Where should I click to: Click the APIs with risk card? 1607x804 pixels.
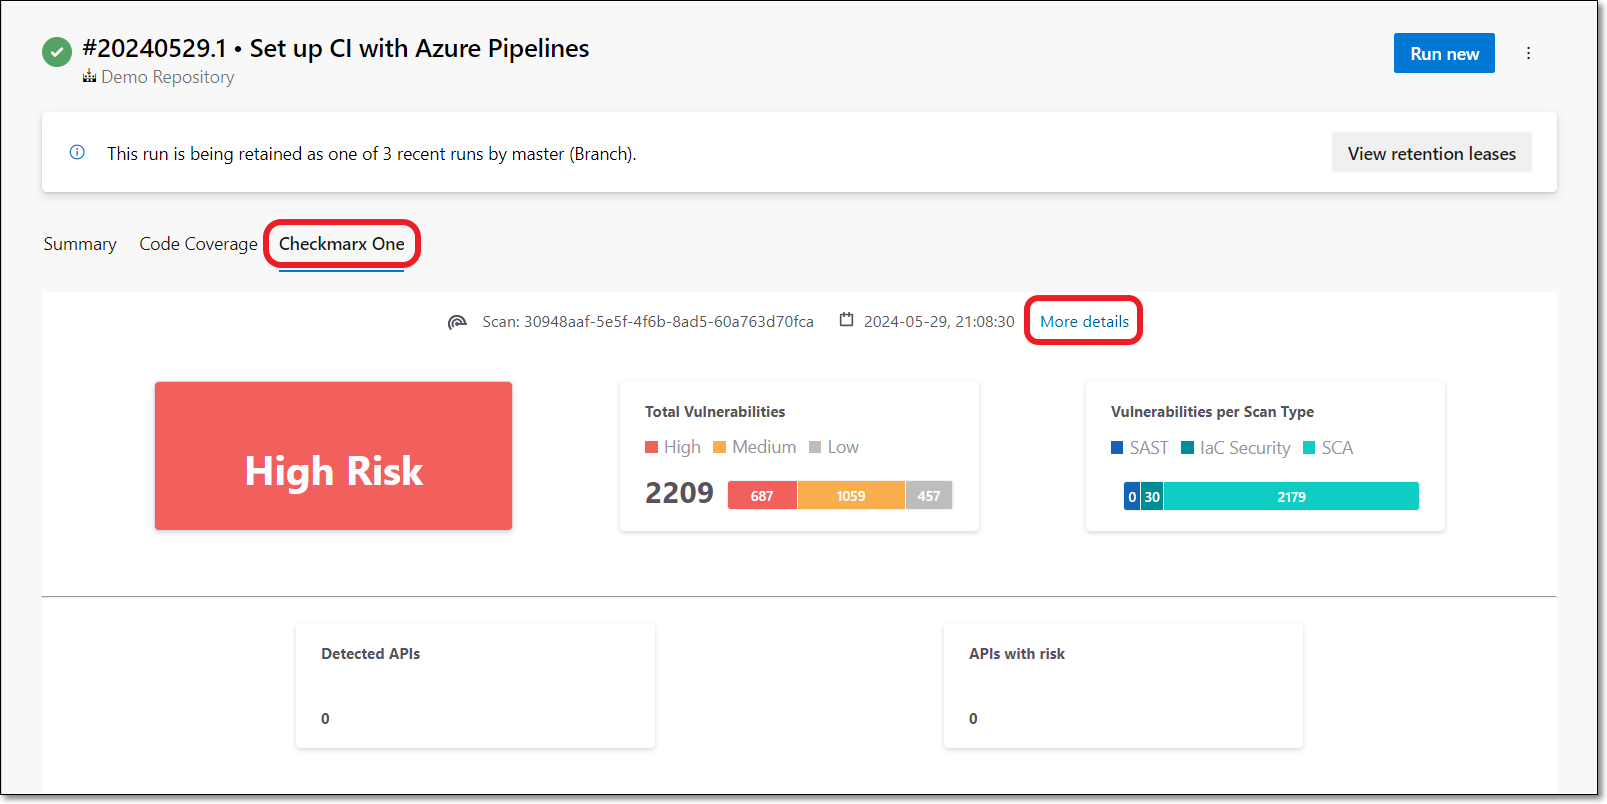point(1123,685)
